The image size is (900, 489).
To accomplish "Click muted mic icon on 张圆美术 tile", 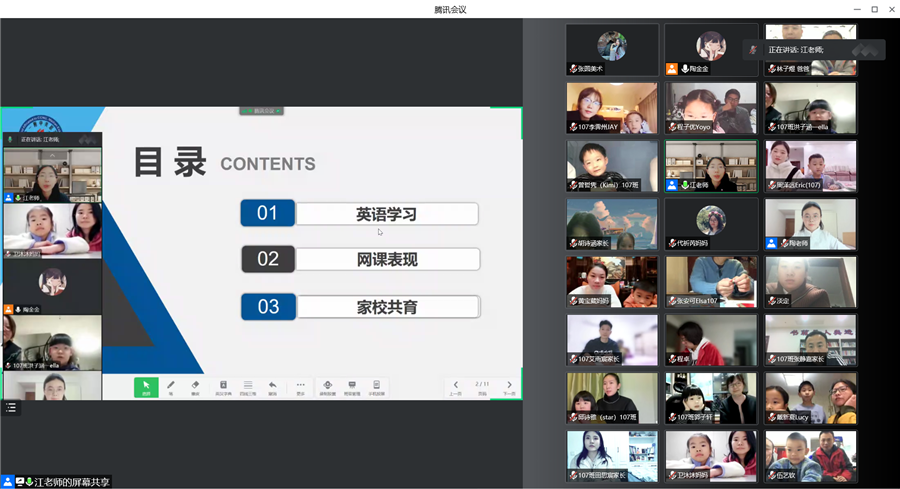I will click(573, 69).
